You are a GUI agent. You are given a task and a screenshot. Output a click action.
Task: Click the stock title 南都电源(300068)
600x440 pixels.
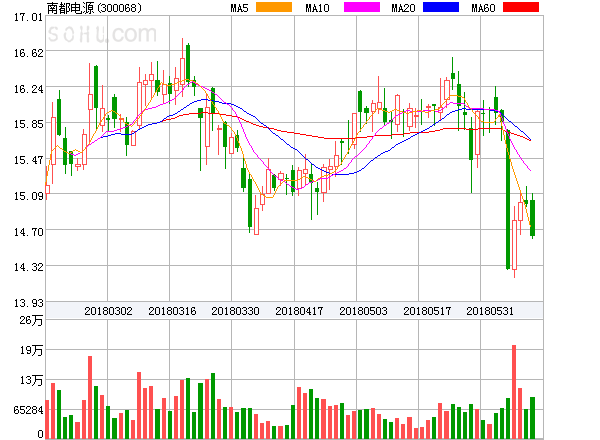click(94, 8)
